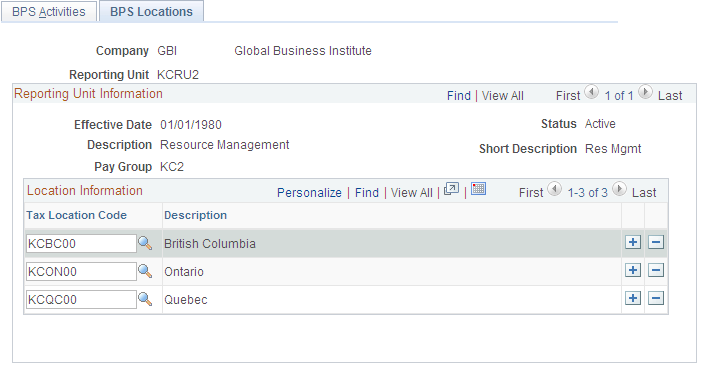Show previous Location Information rows

[554, 189]
